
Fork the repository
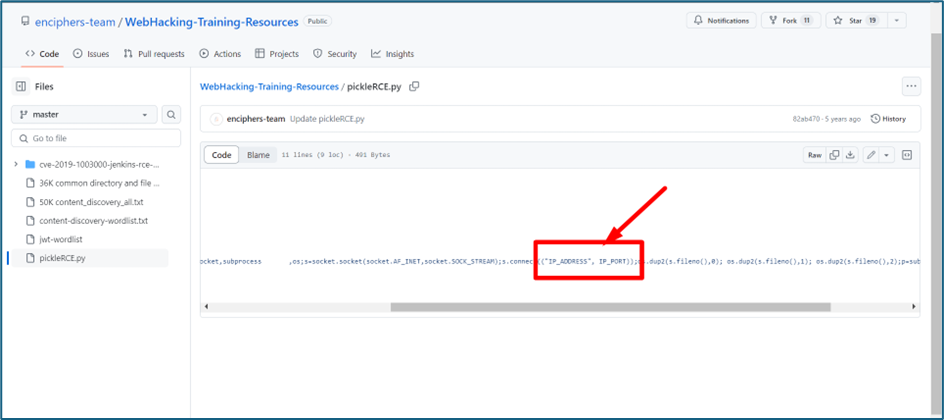[x=790, y=20]
